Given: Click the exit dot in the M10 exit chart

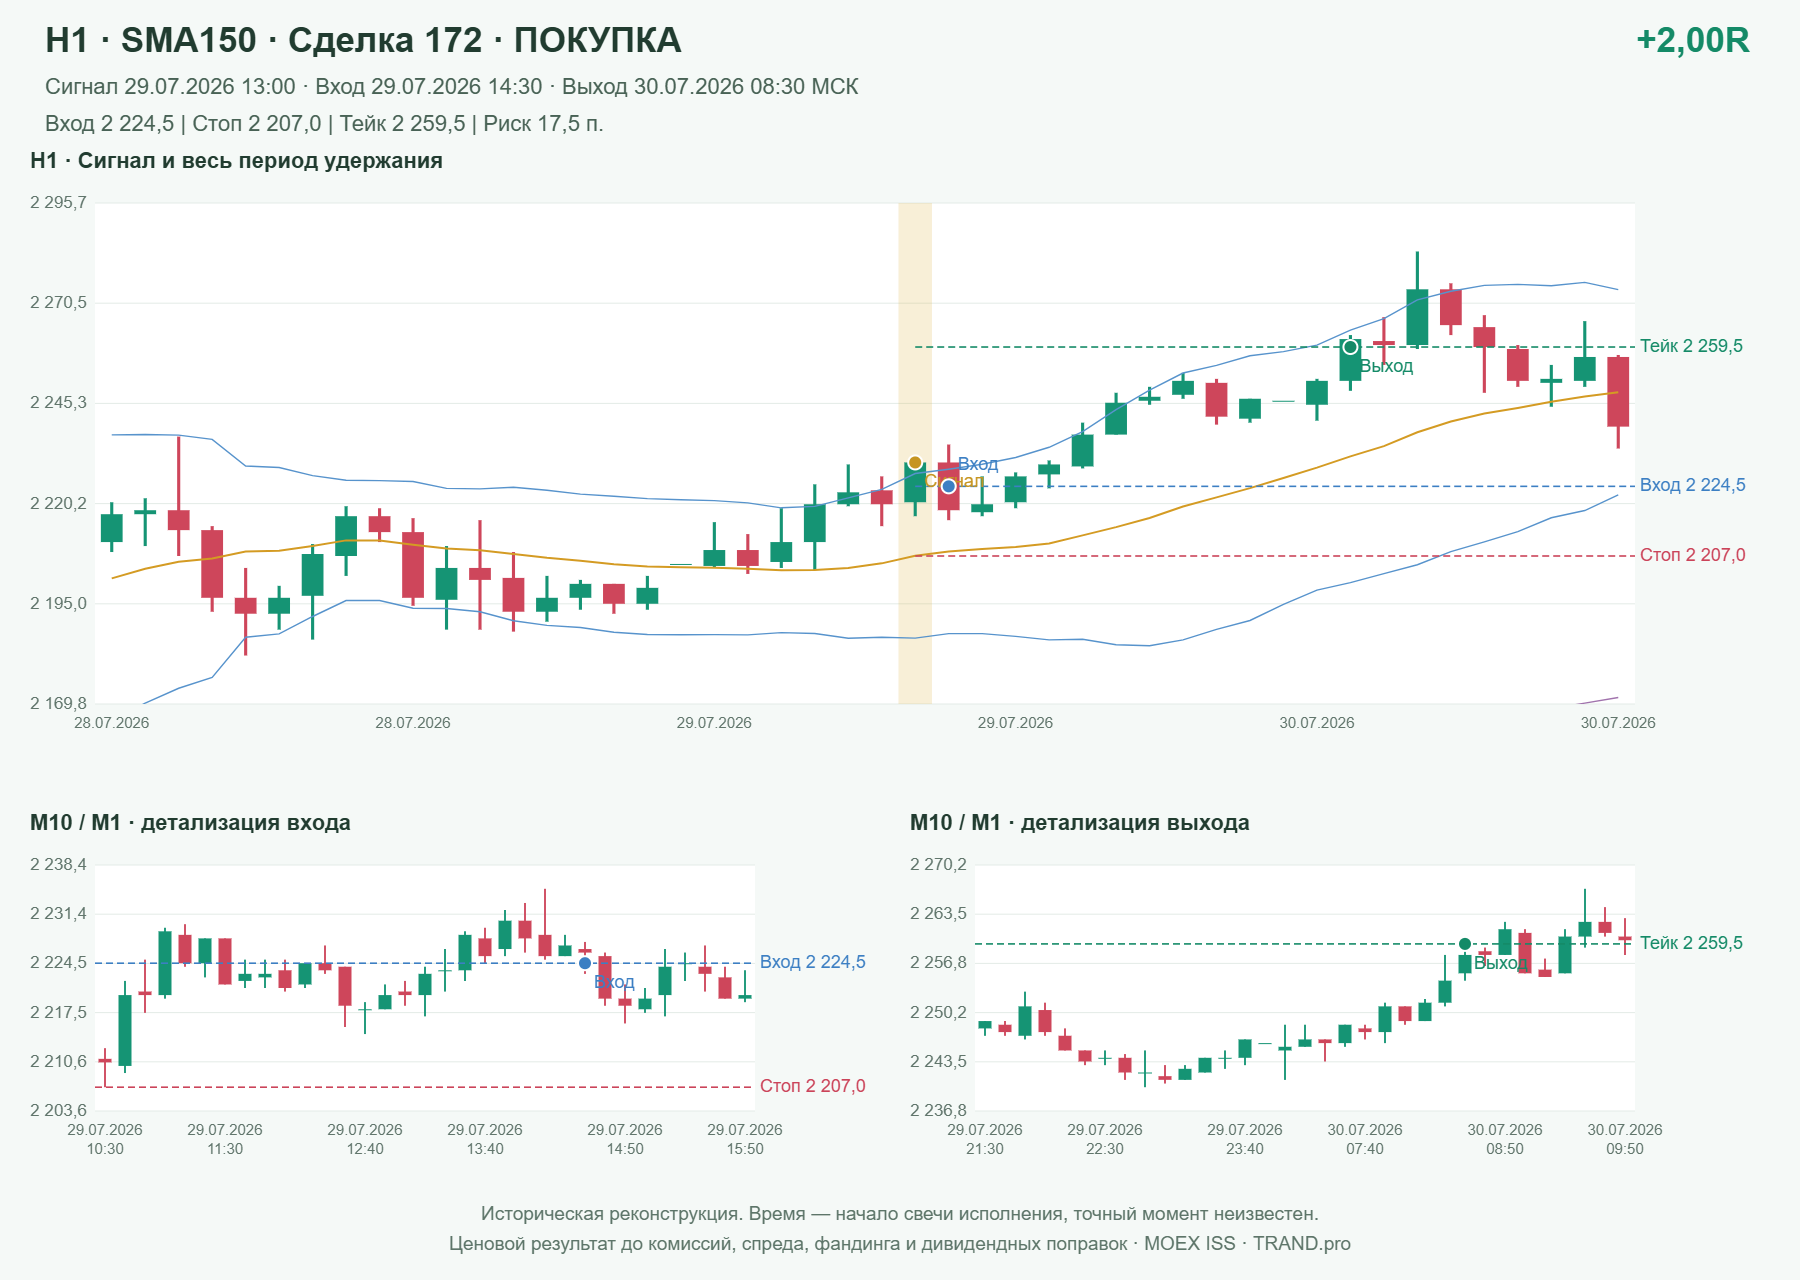Looking at the screenshot, I should tap(1465, 944).
